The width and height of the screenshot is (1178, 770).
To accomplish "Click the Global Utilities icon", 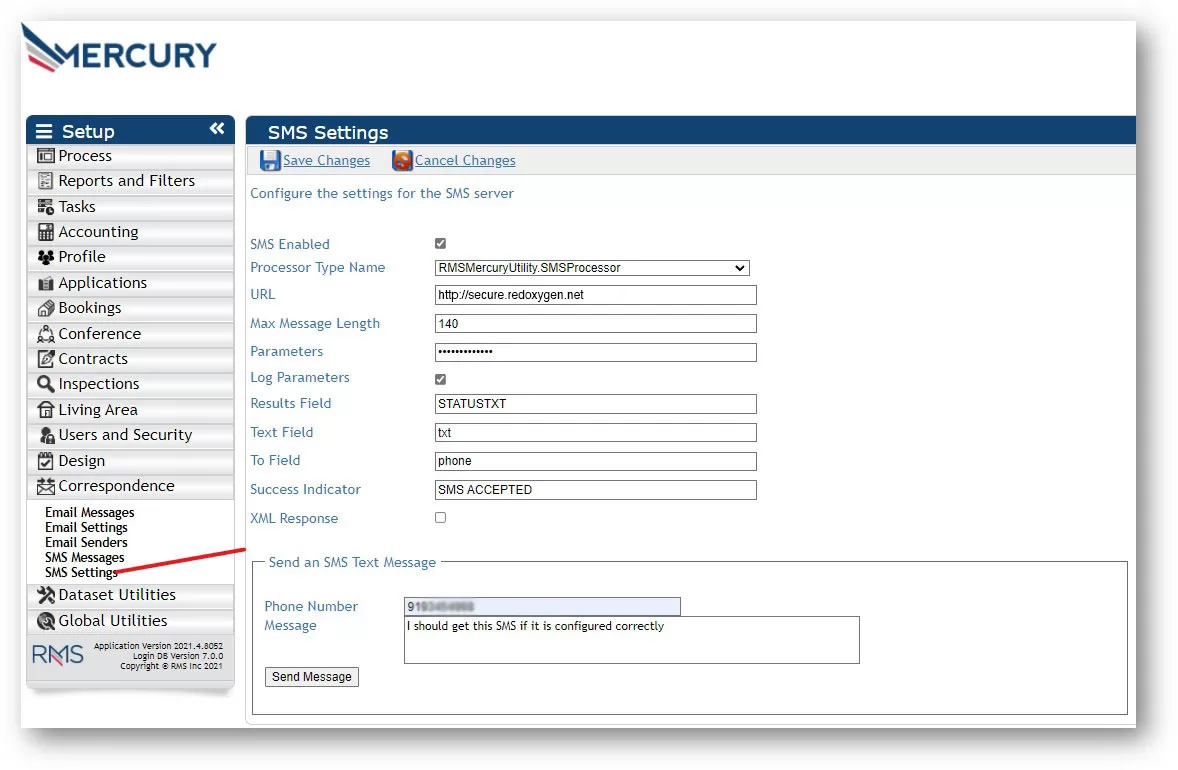I will click(x=46, y=621).
